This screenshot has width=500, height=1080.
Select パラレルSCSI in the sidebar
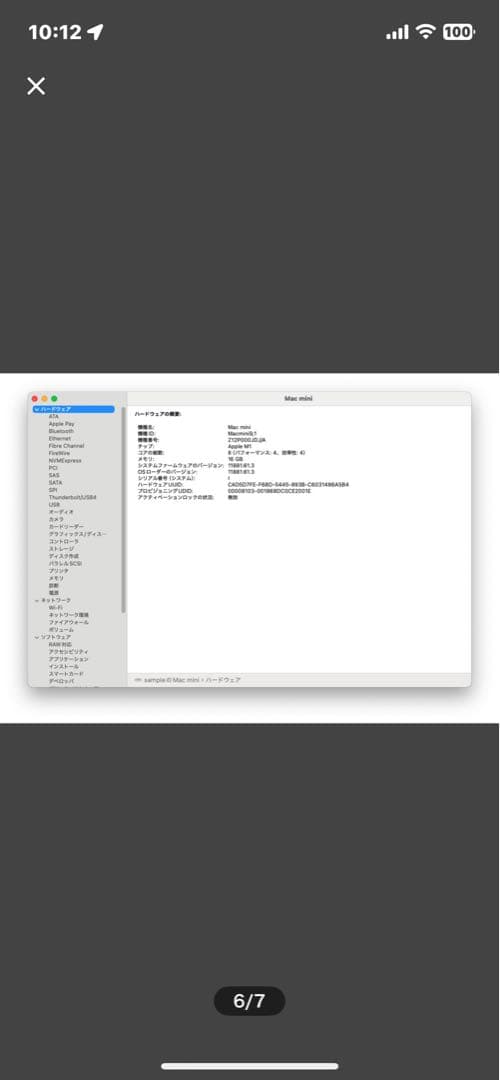[x=65, y=563]
